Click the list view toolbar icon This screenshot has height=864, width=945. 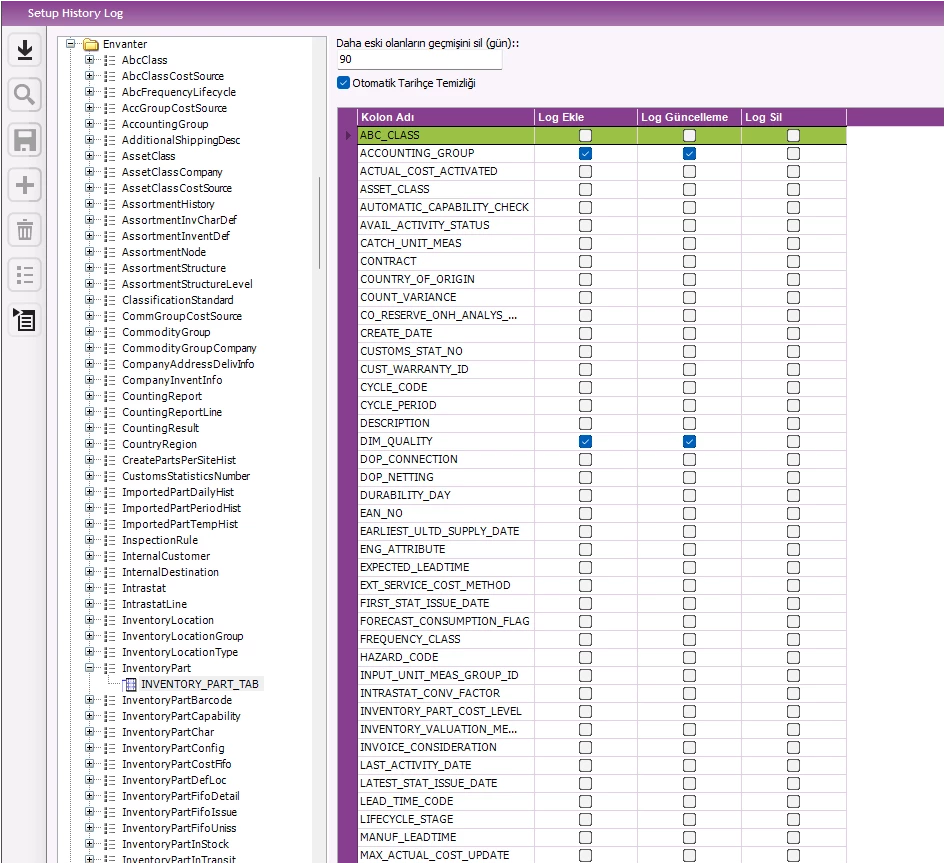[x=25, y=275]
